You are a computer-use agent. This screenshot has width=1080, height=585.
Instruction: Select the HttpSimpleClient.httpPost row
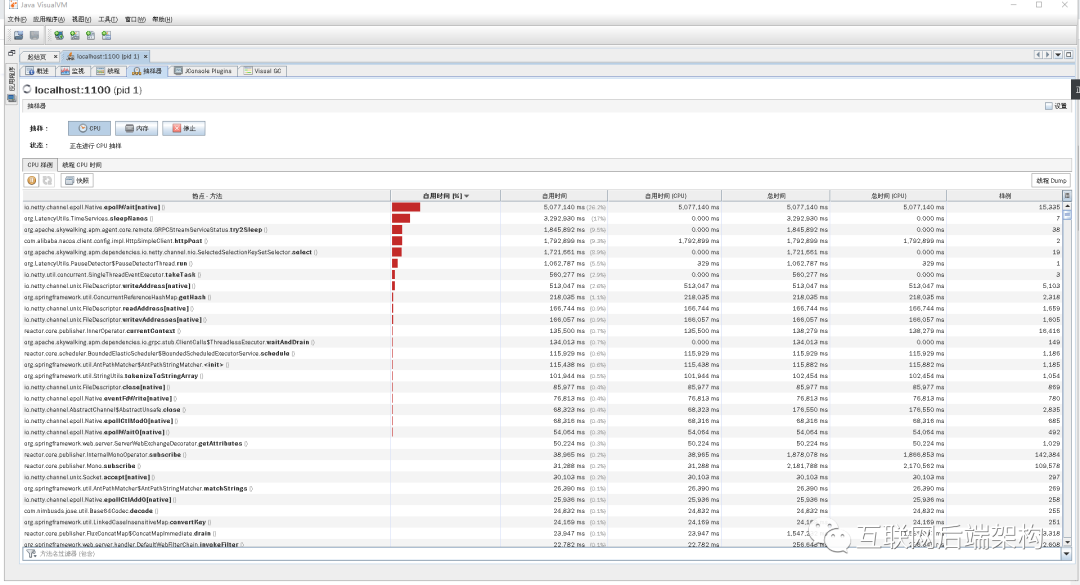[x=542, y=240]
